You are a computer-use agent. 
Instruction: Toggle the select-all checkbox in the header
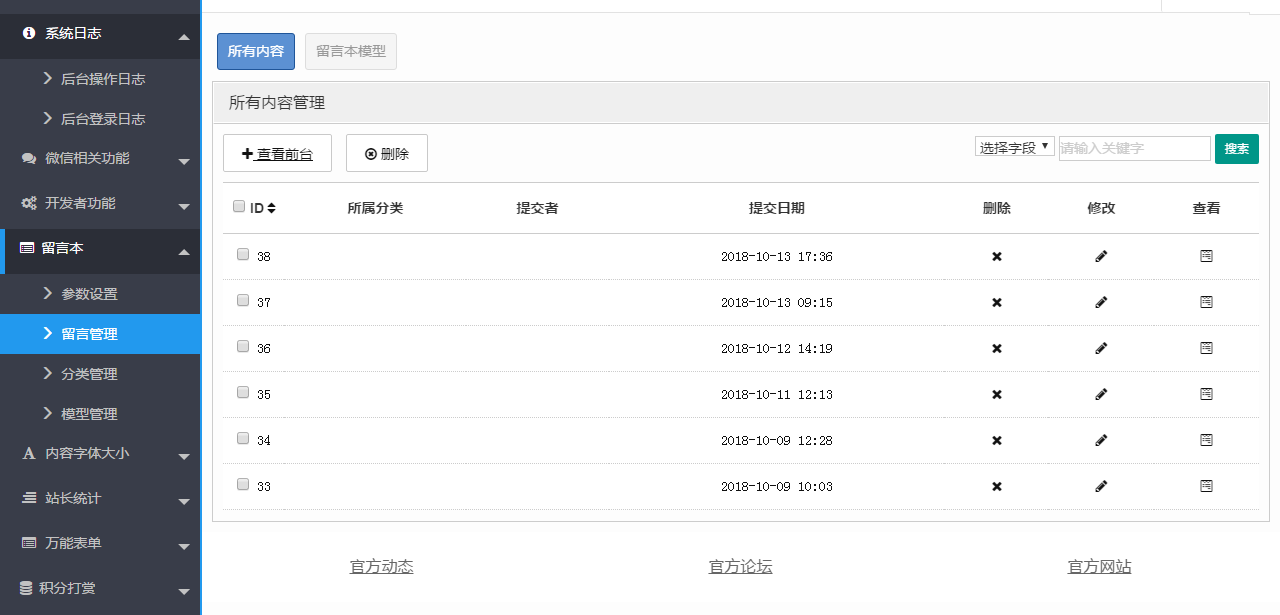[238, 207]
